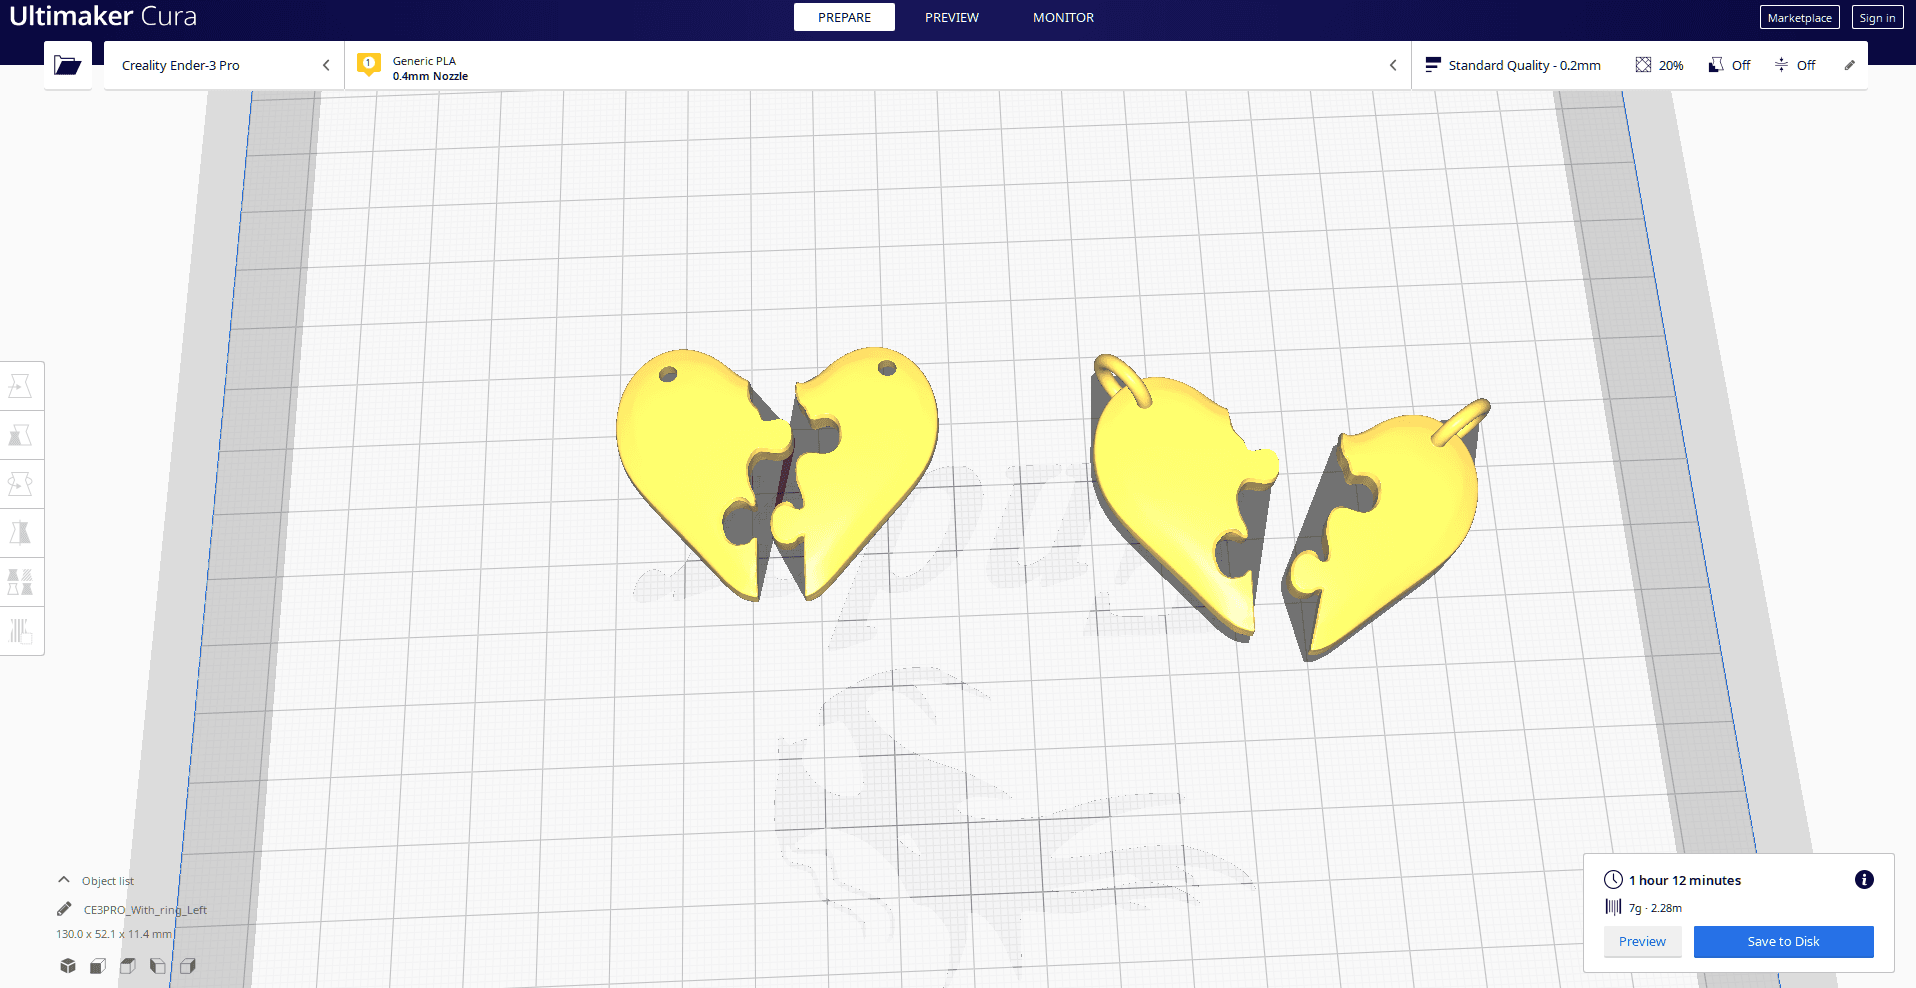The height and width of the screenshot is (988, 1916).
Task: Open print settings with pencil icon
Action: tap(1850, 65)
